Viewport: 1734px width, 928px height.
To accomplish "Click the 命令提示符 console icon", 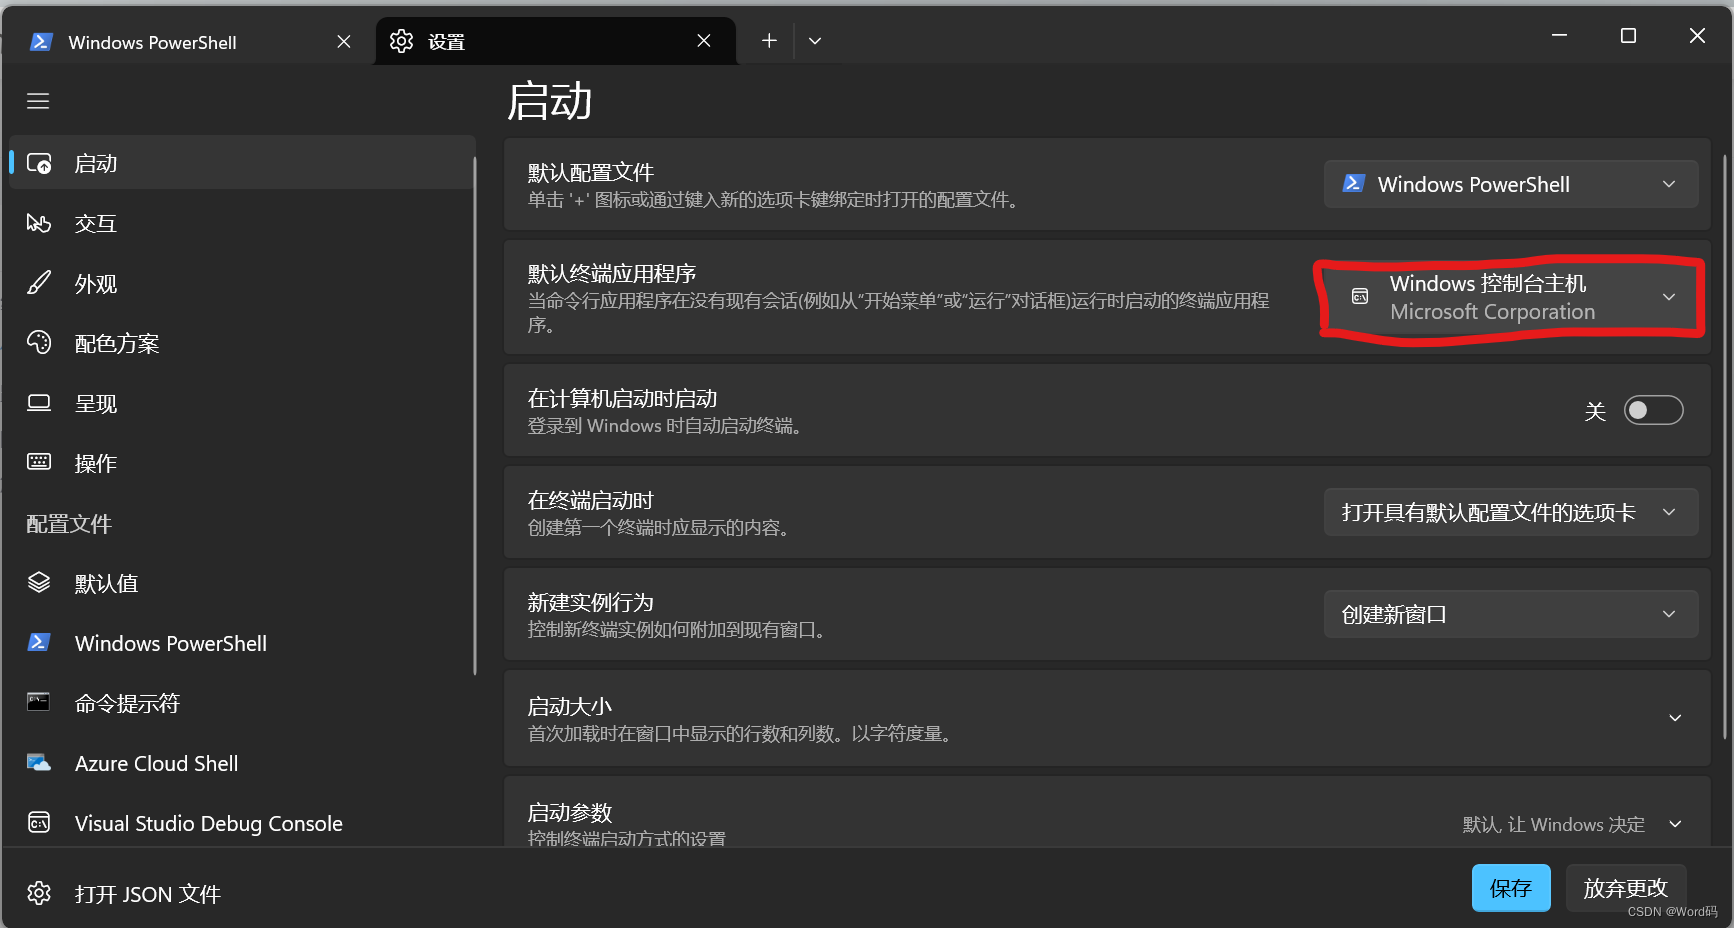I will click(x=39, y=702).
